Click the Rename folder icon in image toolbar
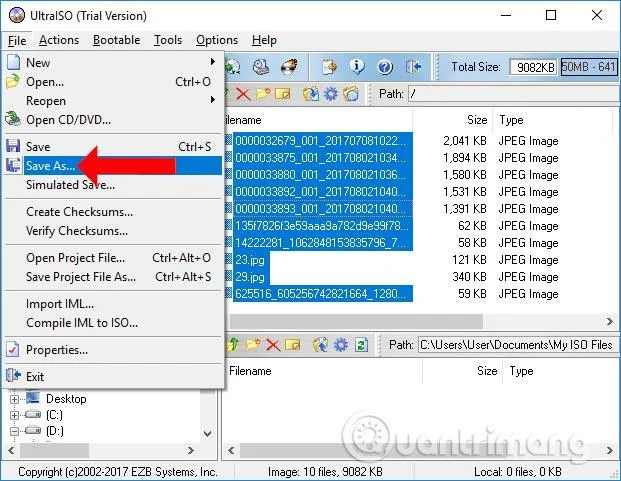The width and height of the screenshot is (621, 481). tap(282, 94)
